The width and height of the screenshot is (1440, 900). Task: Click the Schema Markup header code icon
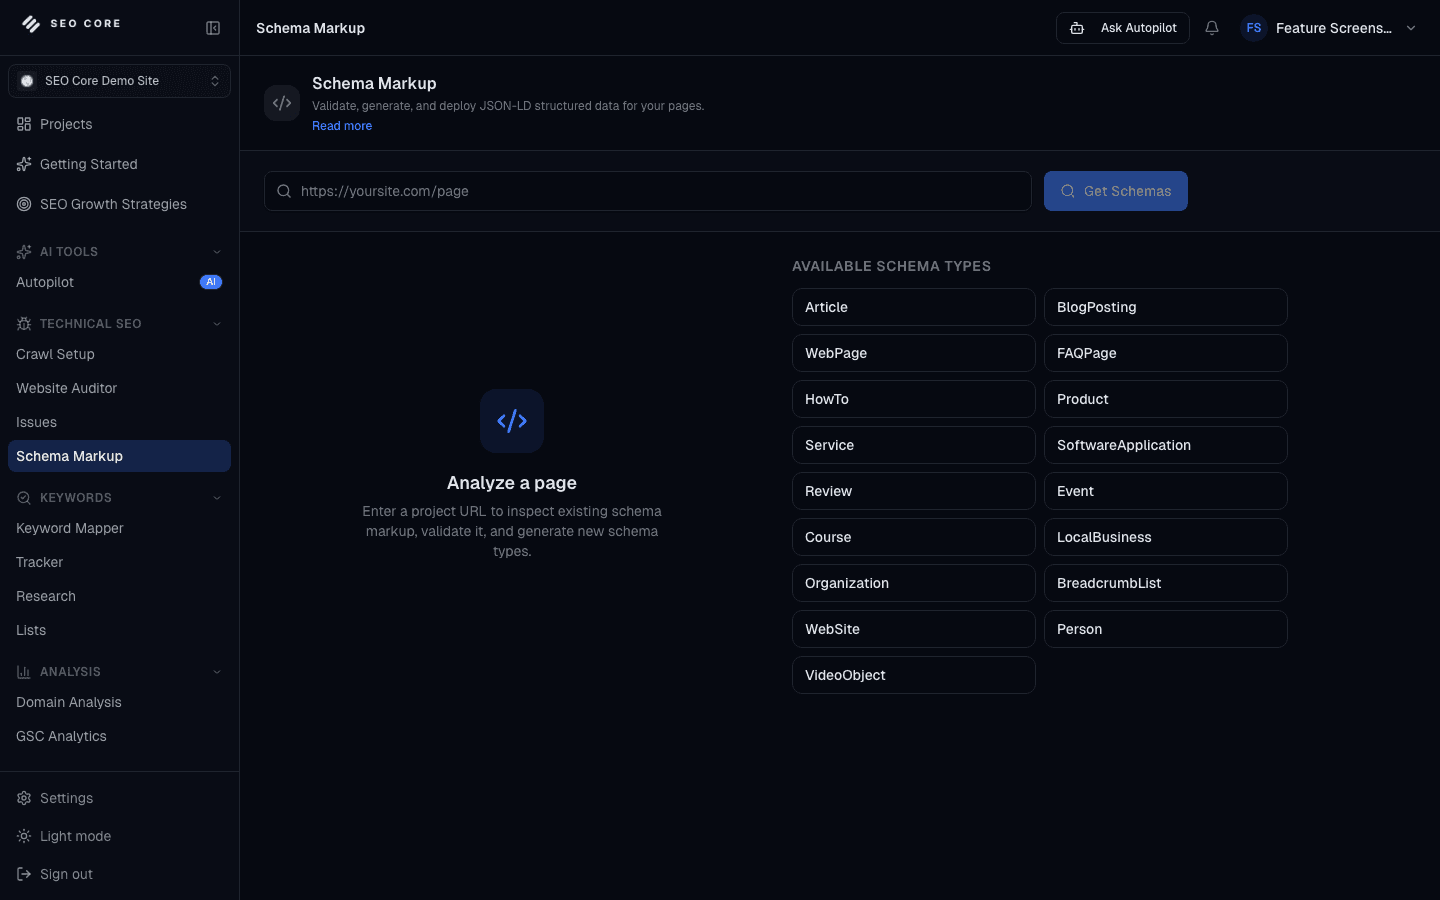tap(282, 103)
